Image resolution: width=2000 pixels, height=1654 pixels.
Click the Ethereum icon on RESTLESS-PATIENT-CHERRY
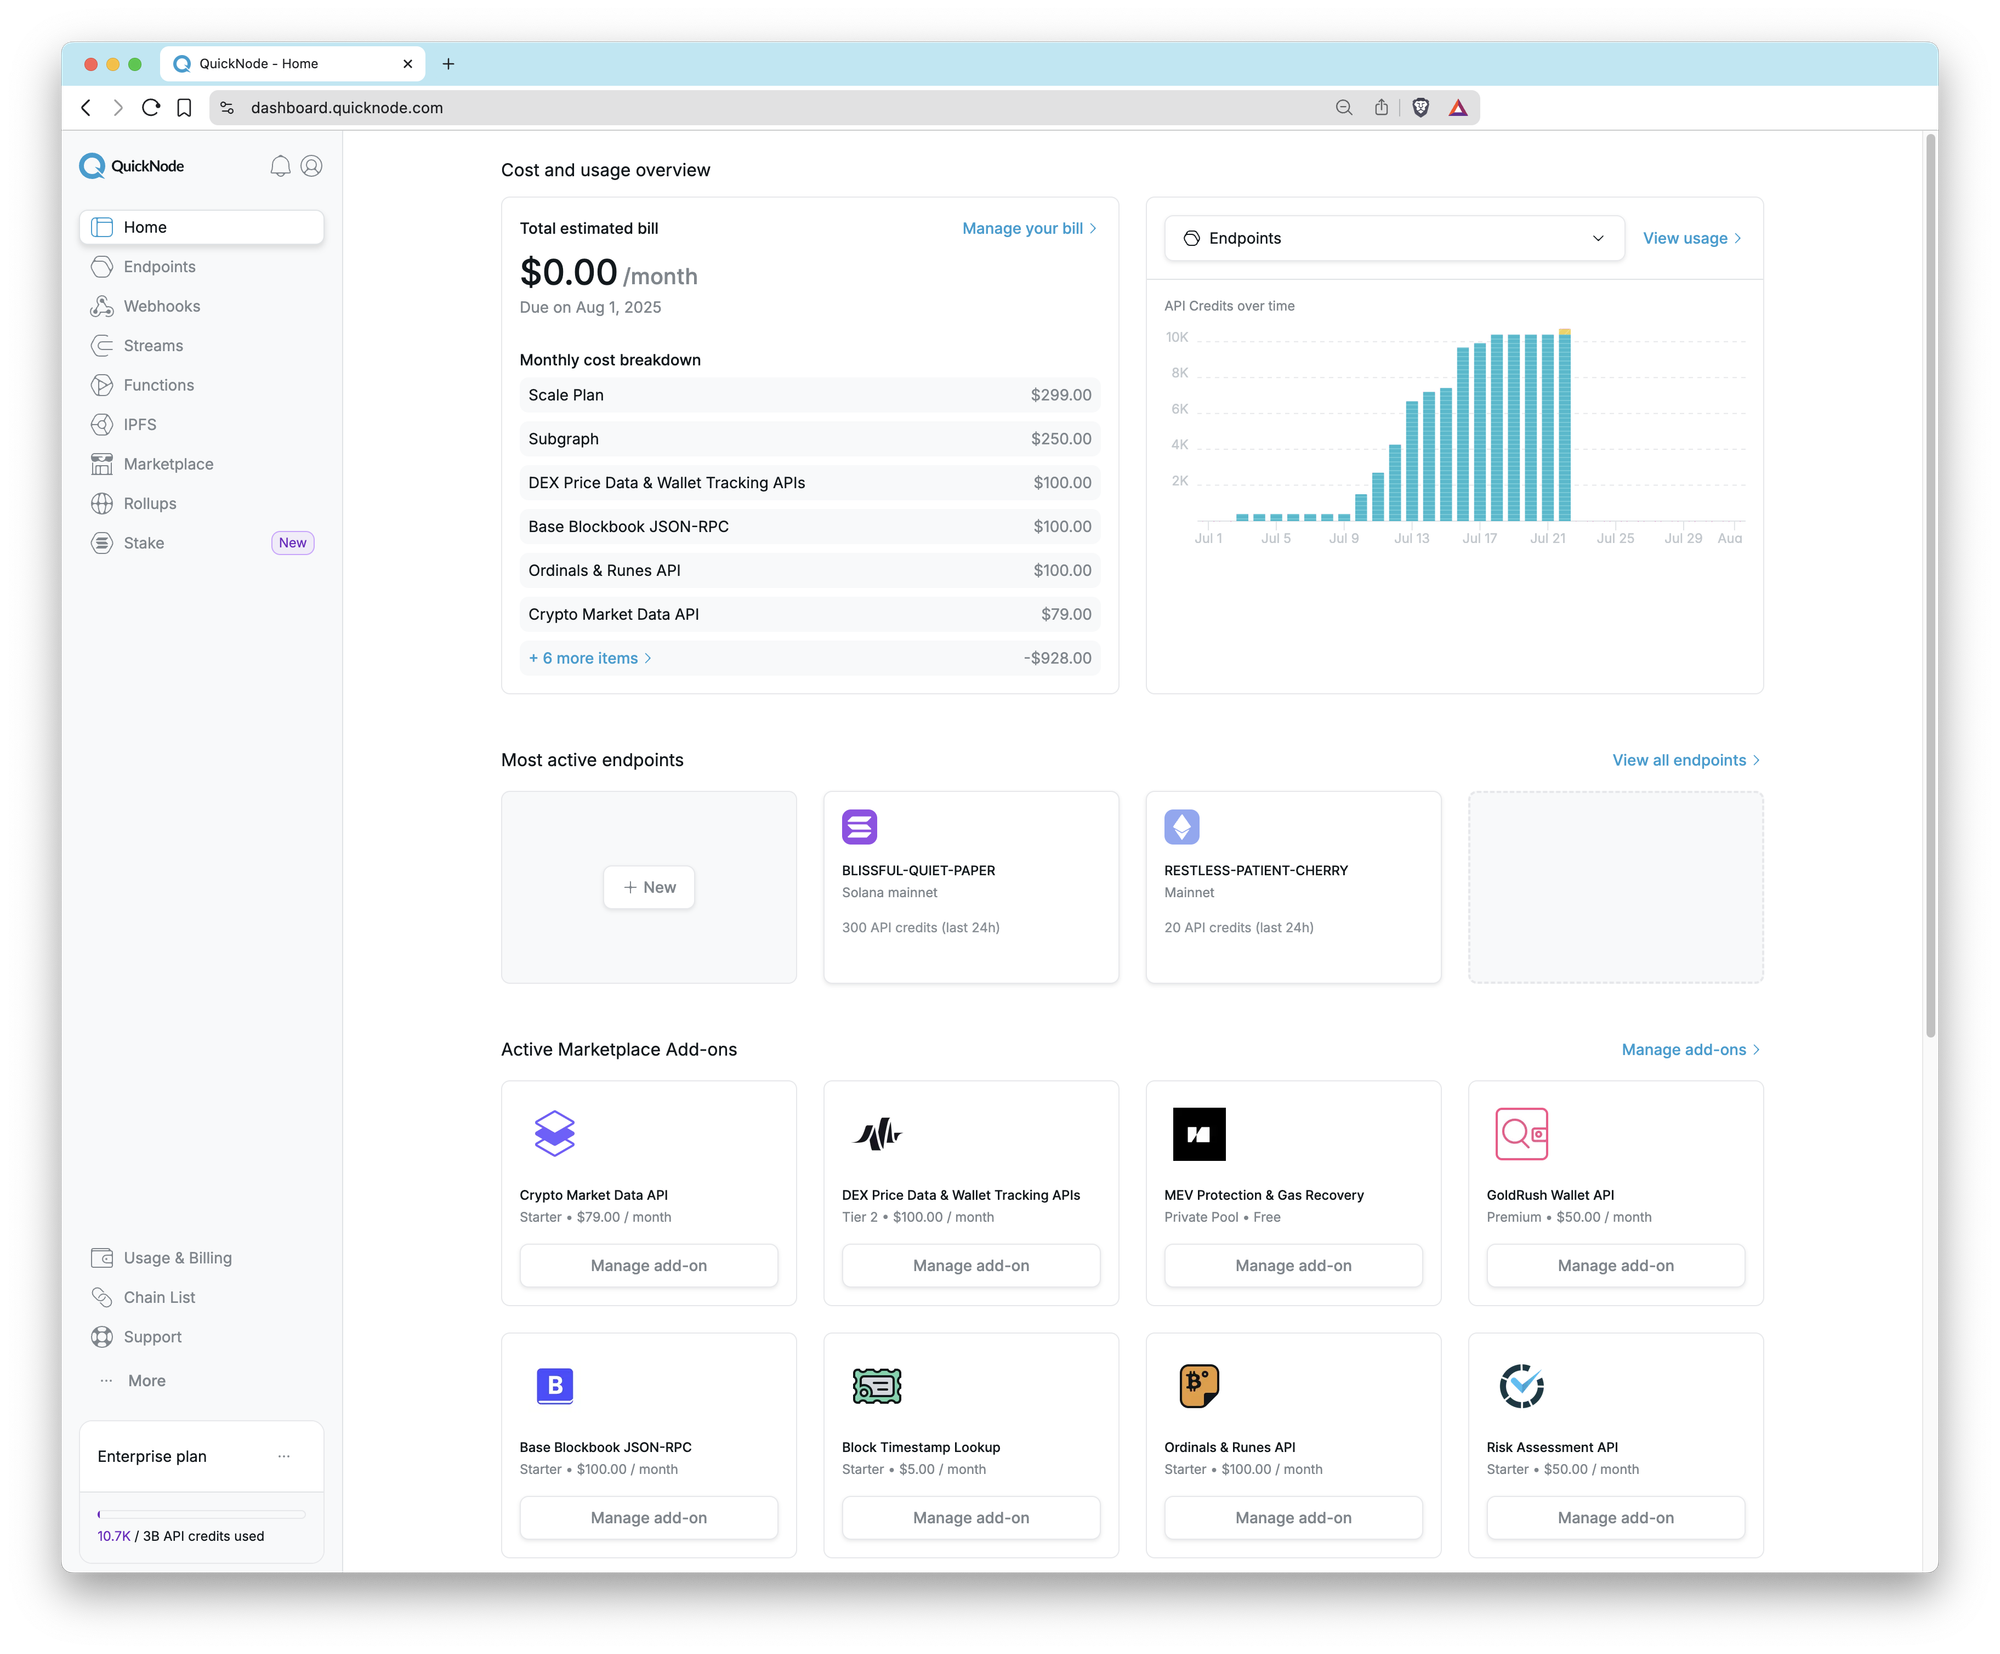click(x=1181, y=827)
